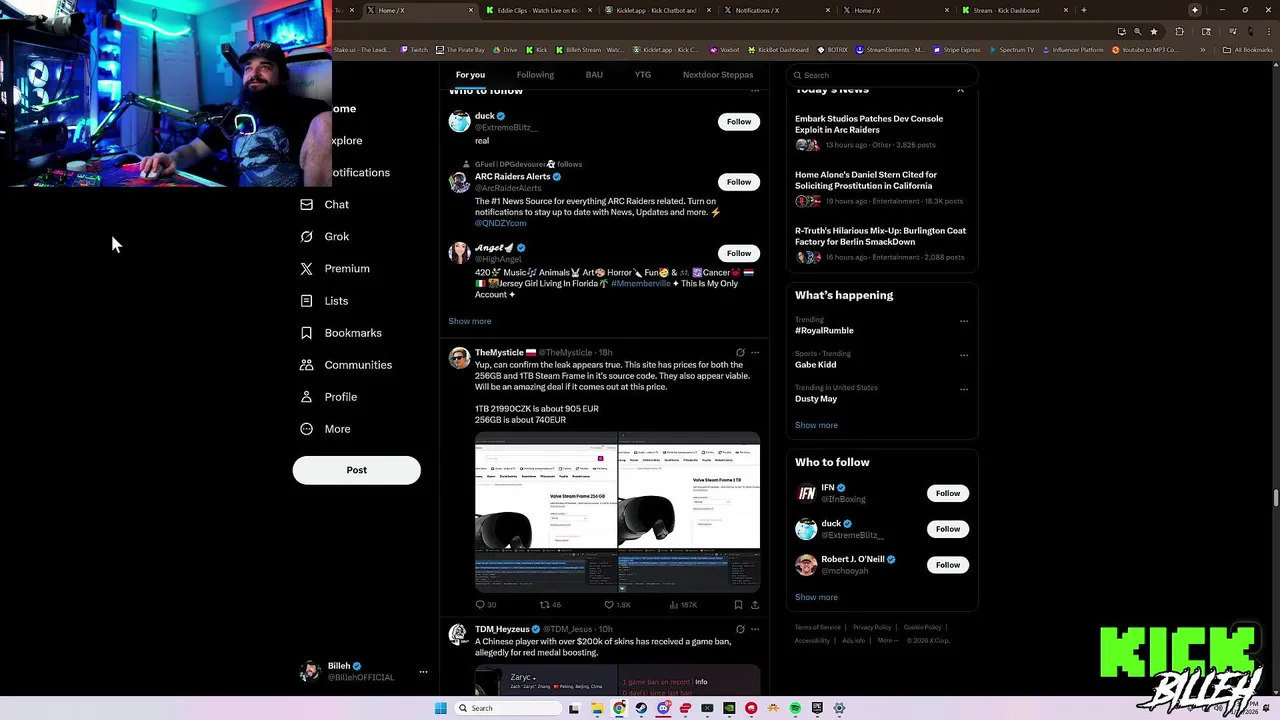The image size is (1280, 720).
Task: Follow duck in the feed suggestions
Action: click(x=739, y=122)
